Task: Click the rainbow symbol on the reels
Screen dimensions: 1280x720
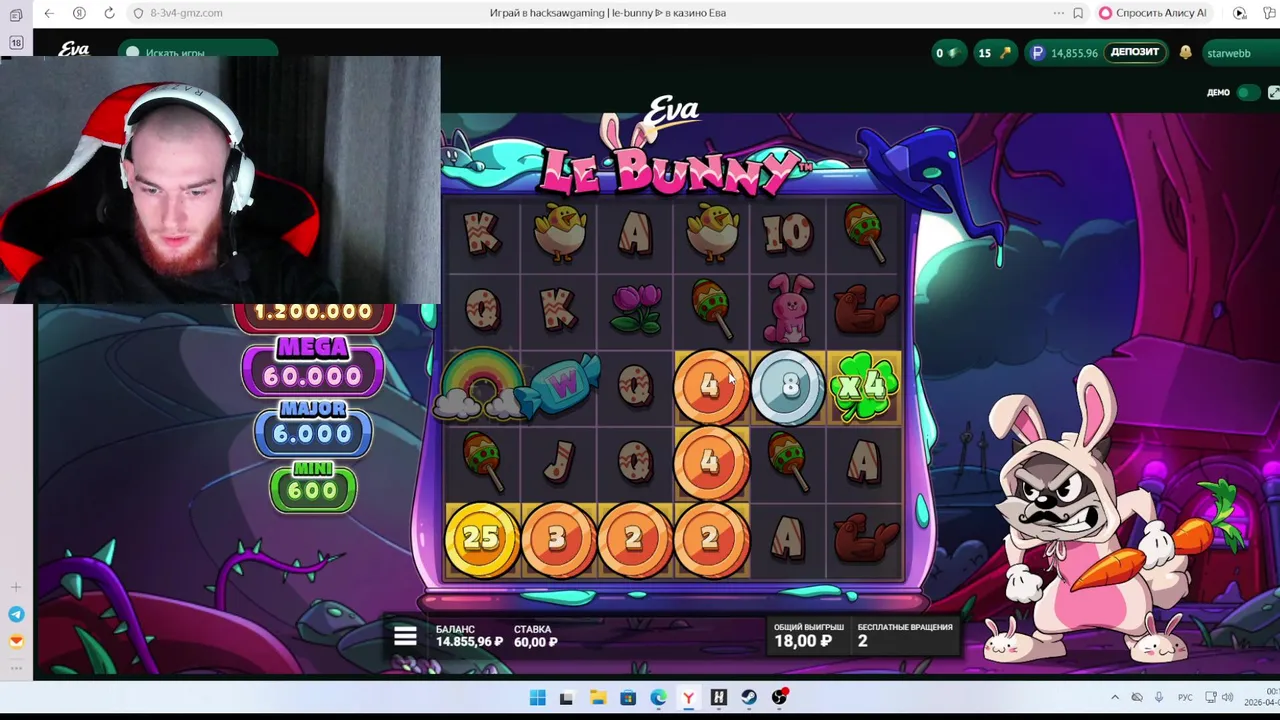Action: [x=482, y=385]
